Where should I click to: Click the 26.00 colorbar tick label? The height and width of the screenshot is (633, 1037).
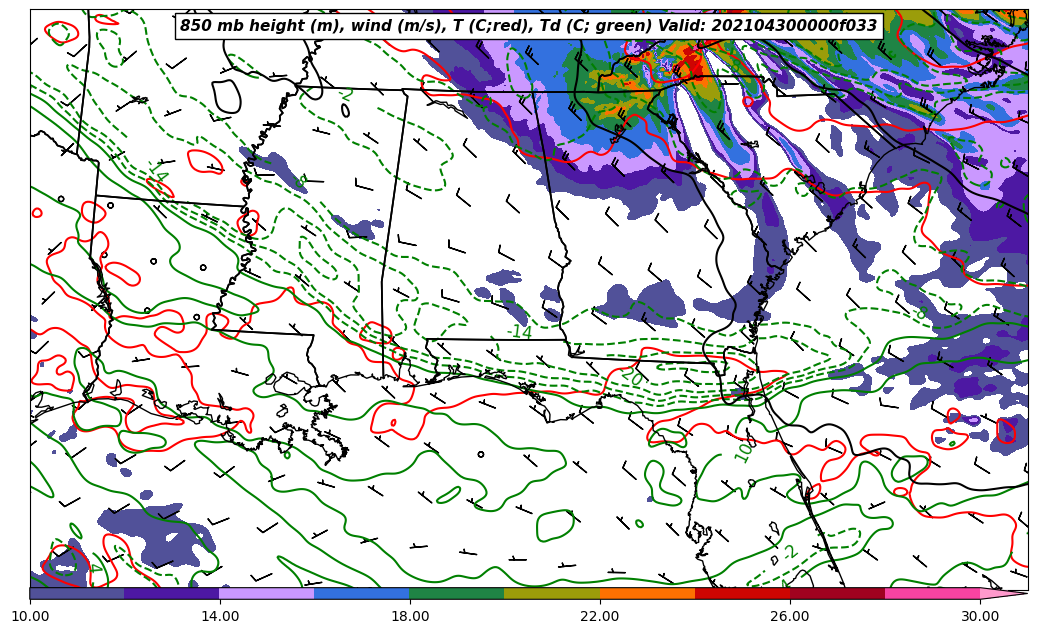pos(790,616)
